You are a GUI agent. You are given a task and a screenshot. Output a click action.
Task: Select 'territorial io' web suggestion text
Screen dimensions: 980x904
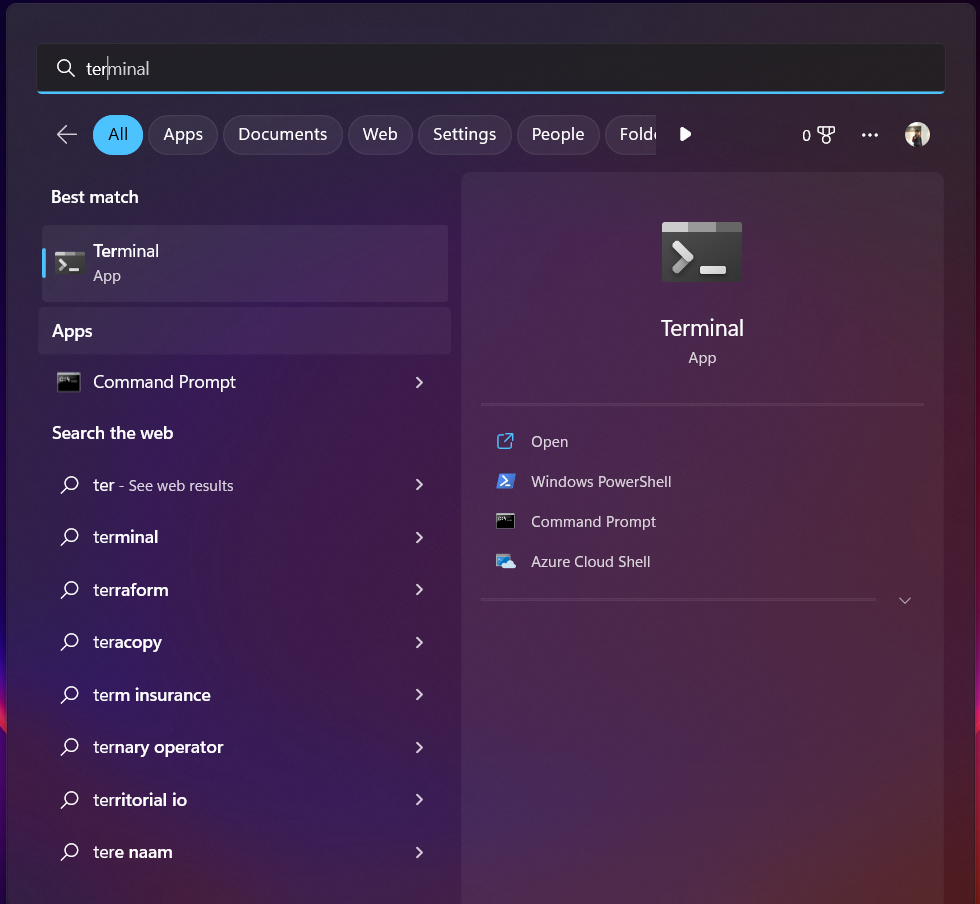(x=140, y=800)
